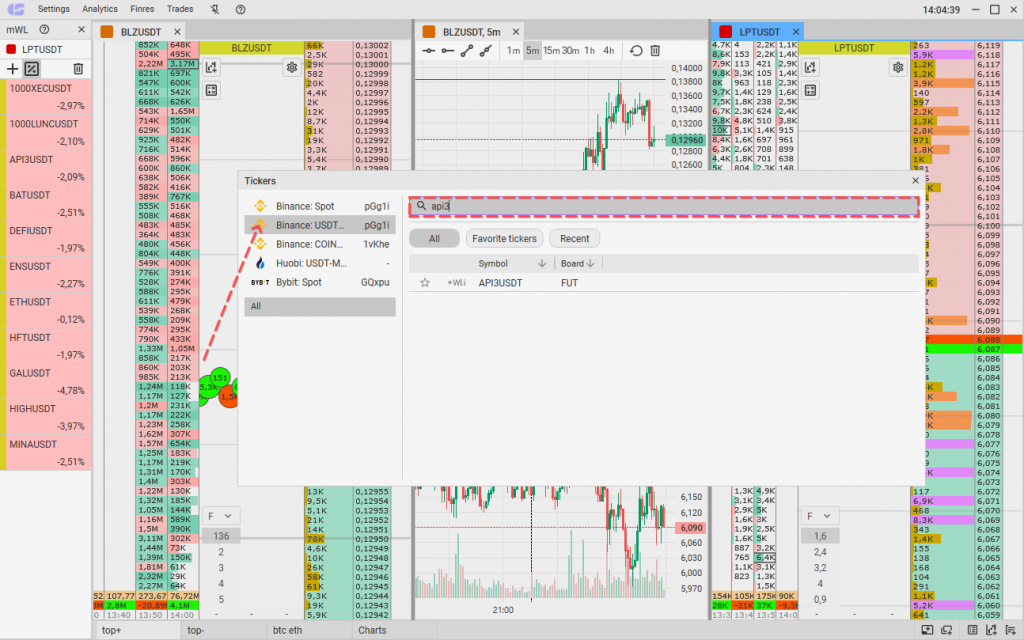Switch to the BLZUSDT, 5m chart tab
This screenshot has height=640, width=1024.
(472, 31)
